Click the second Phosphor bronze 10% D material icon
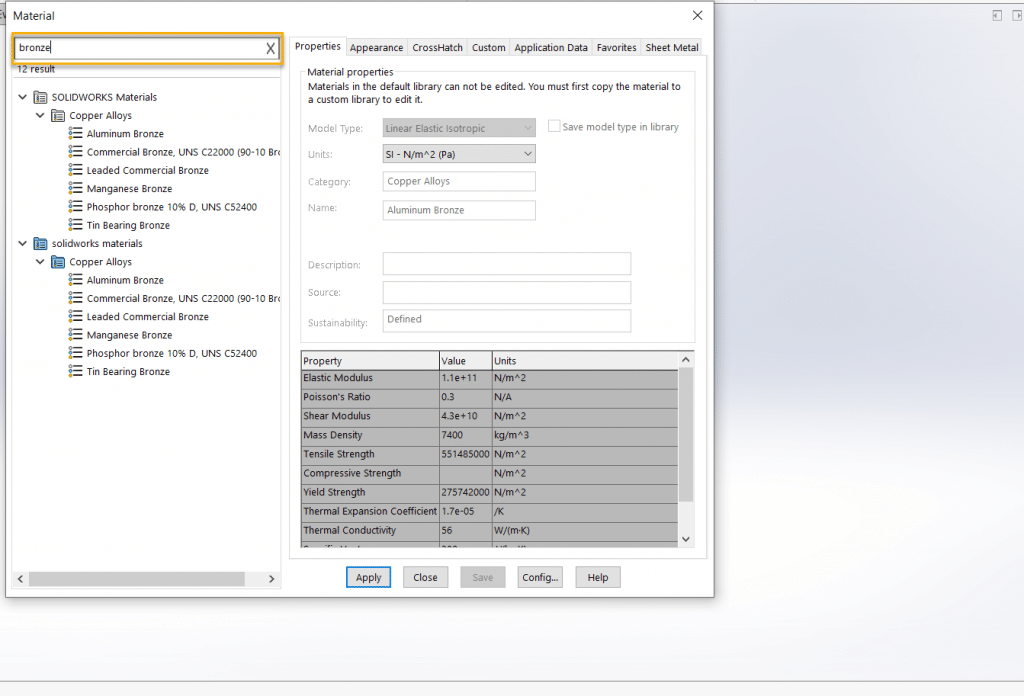Viewport: 1024px width, 696px height. [75, 353]
